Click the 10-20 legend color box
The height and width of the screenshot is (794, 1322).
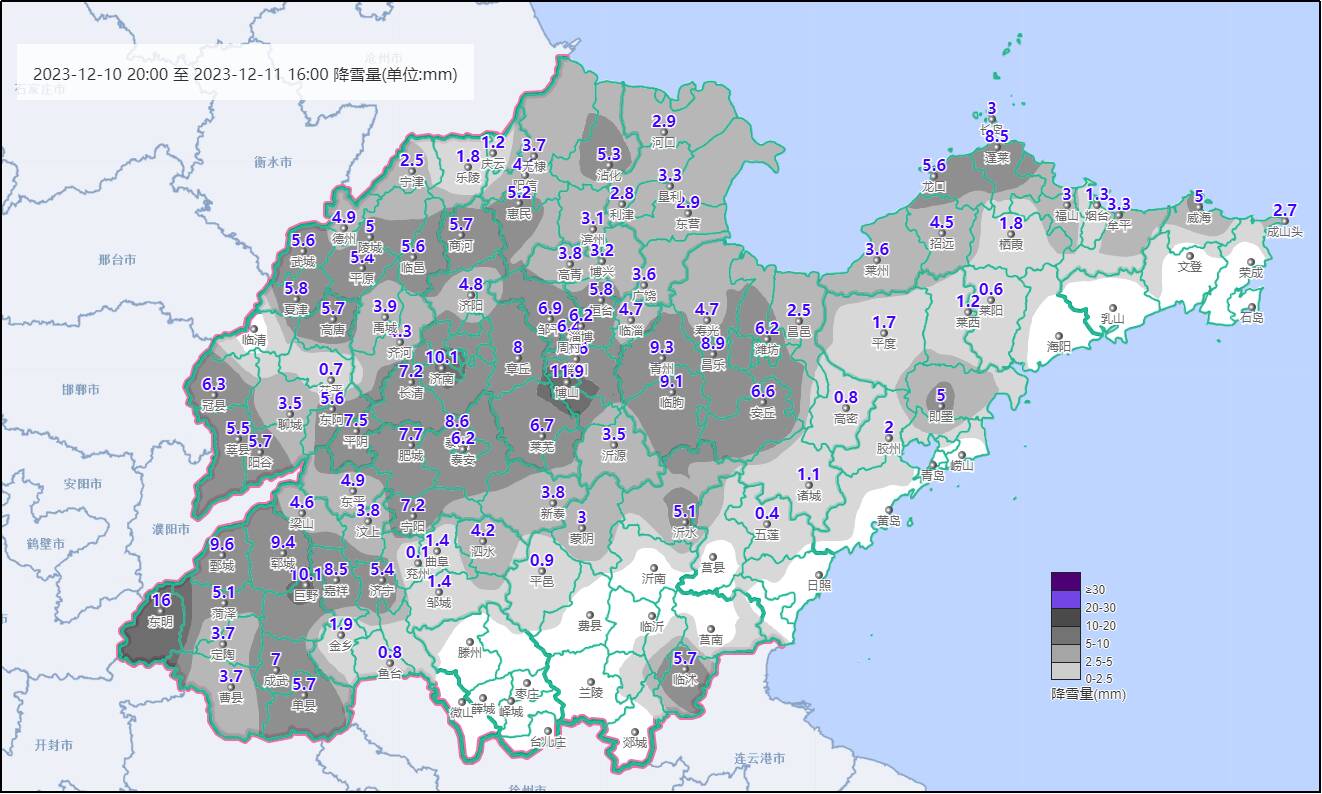(x=1066, y=618)
